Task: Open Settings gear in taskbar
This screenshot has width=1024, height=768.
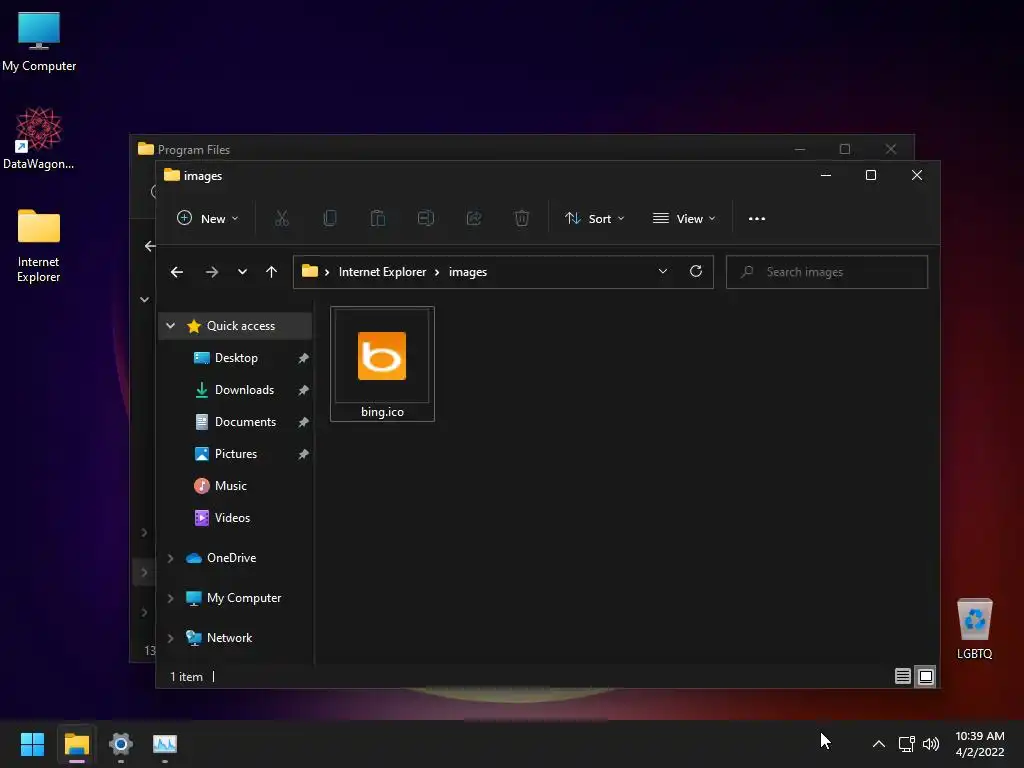Action: click(x=121, y=744)
